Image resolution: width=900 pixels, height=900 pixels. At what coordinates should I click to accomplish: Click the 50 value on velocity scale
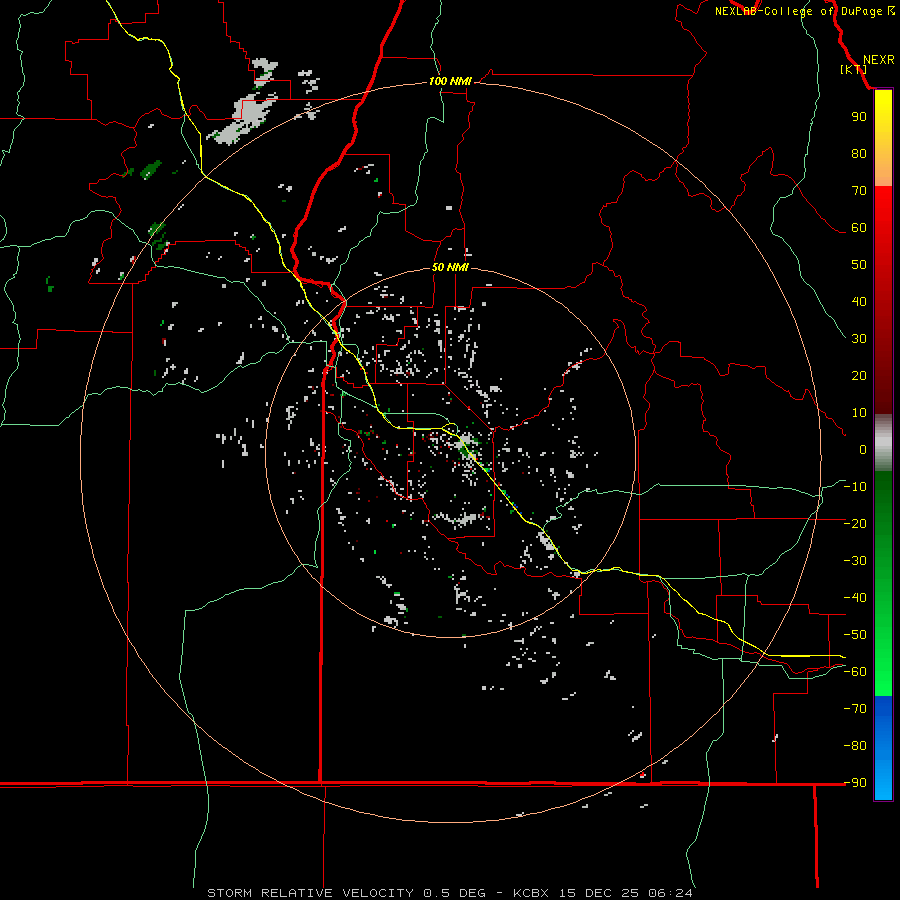(x=859, y=265)
